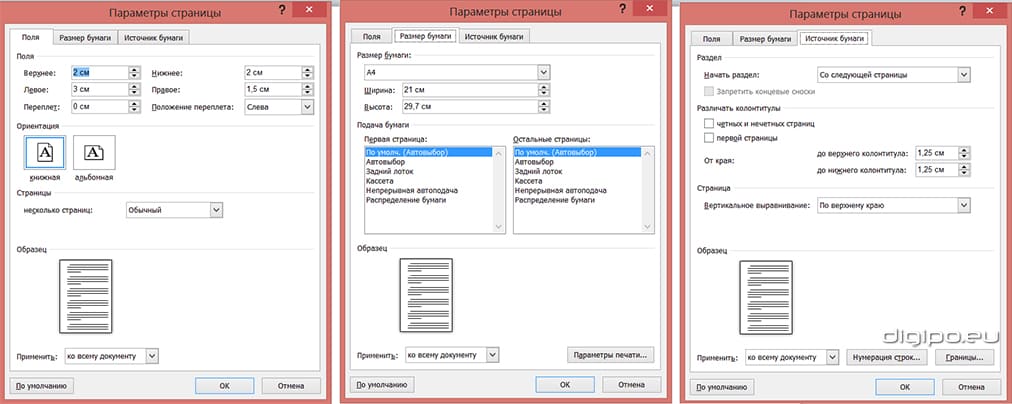Open the A4 paper size dropdown
Image resolution: width=1012 pixels, height=404 pixels.
coord(543,72)
